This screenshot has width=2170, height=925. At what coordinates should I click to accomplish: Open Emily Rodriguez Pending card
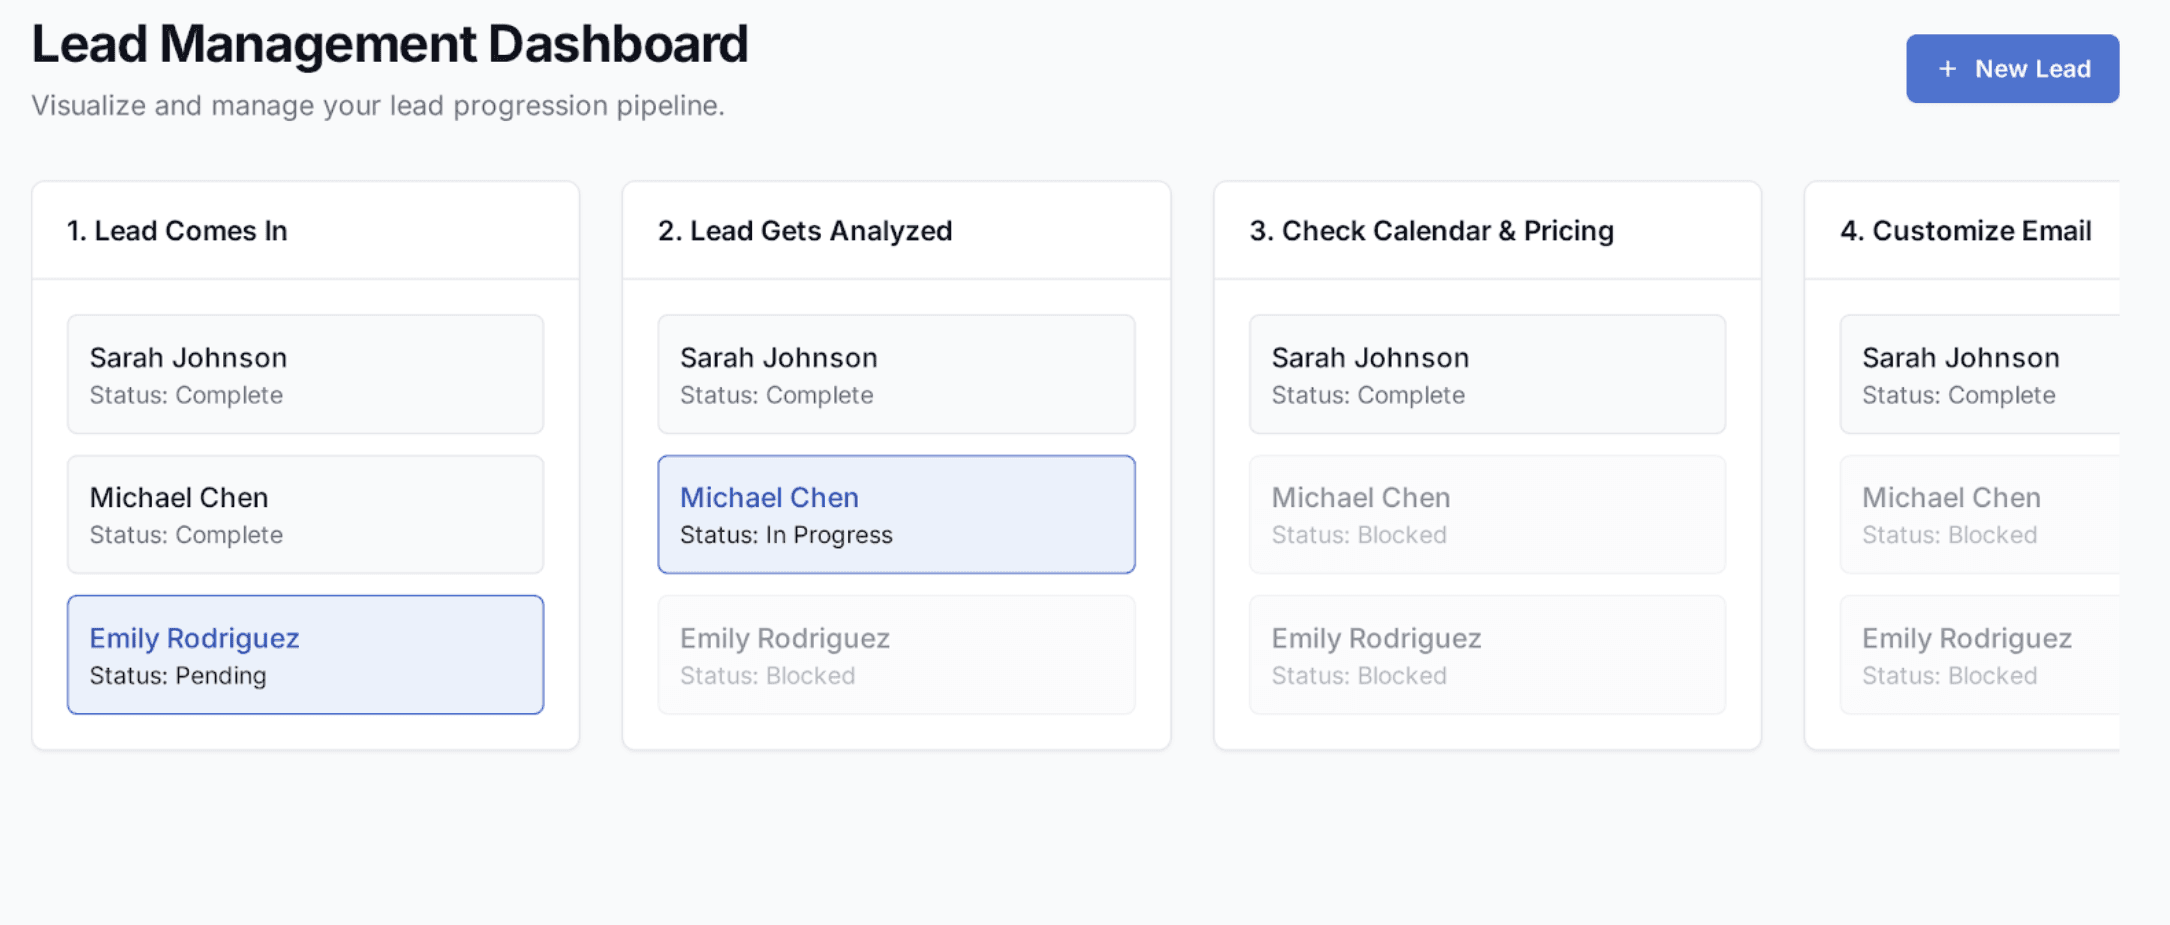(x=305, y=655)
